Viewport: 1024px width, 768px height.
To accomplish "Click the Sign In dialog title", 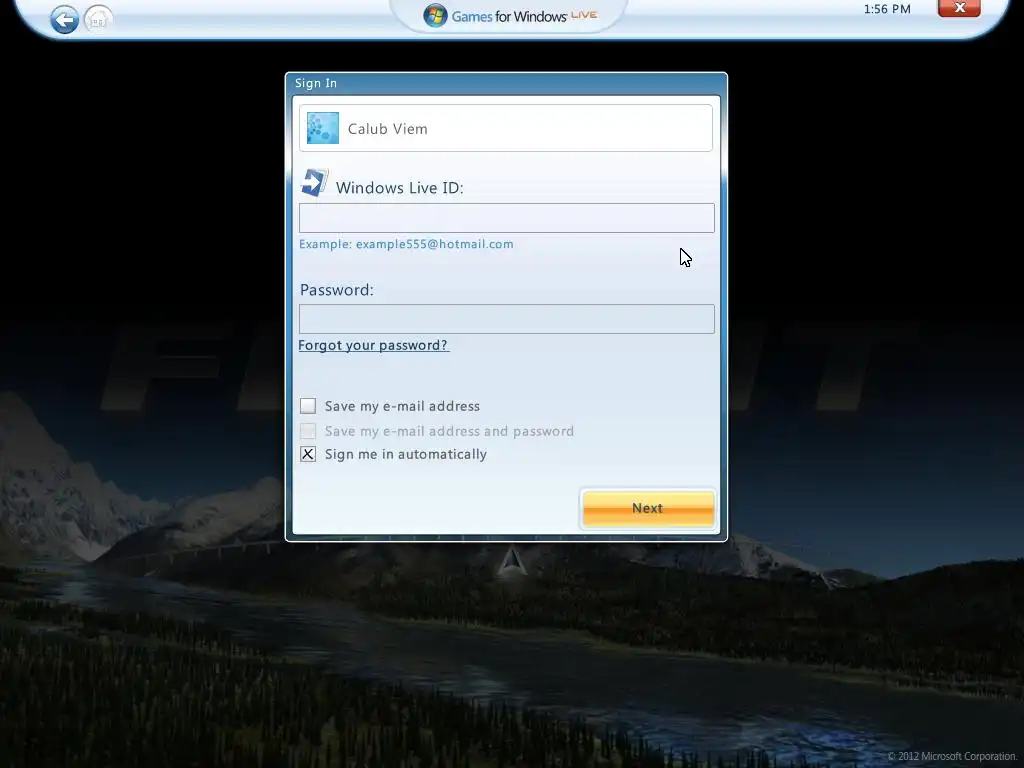I will tap(315, 83).
